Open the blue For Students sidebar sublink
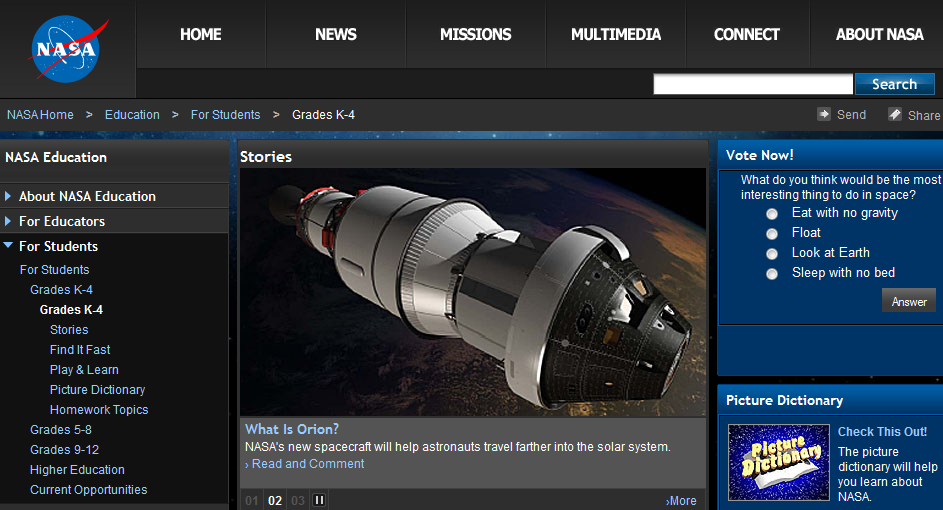The image size is (943, 510). pyautogui.click(x=54, y=269)
